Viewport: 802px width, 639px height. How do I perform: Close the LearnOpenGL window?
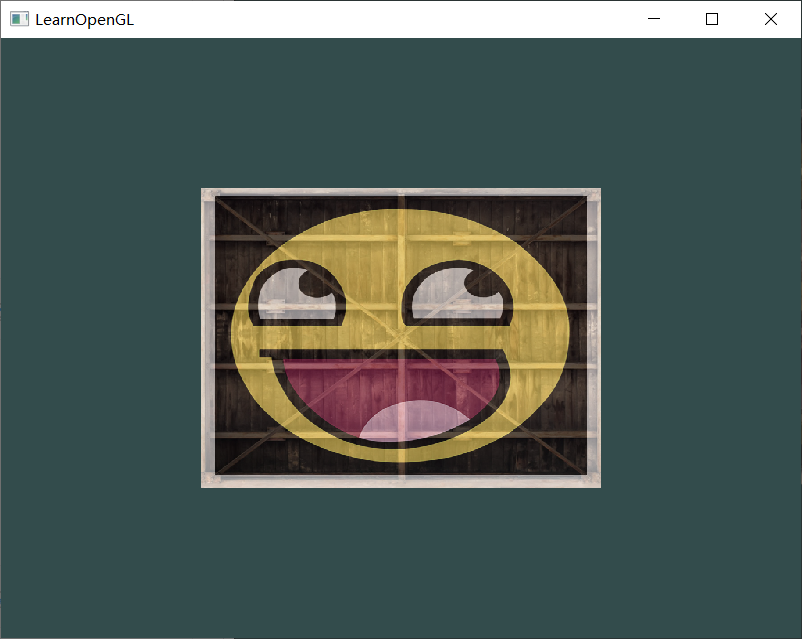(771, 19)
